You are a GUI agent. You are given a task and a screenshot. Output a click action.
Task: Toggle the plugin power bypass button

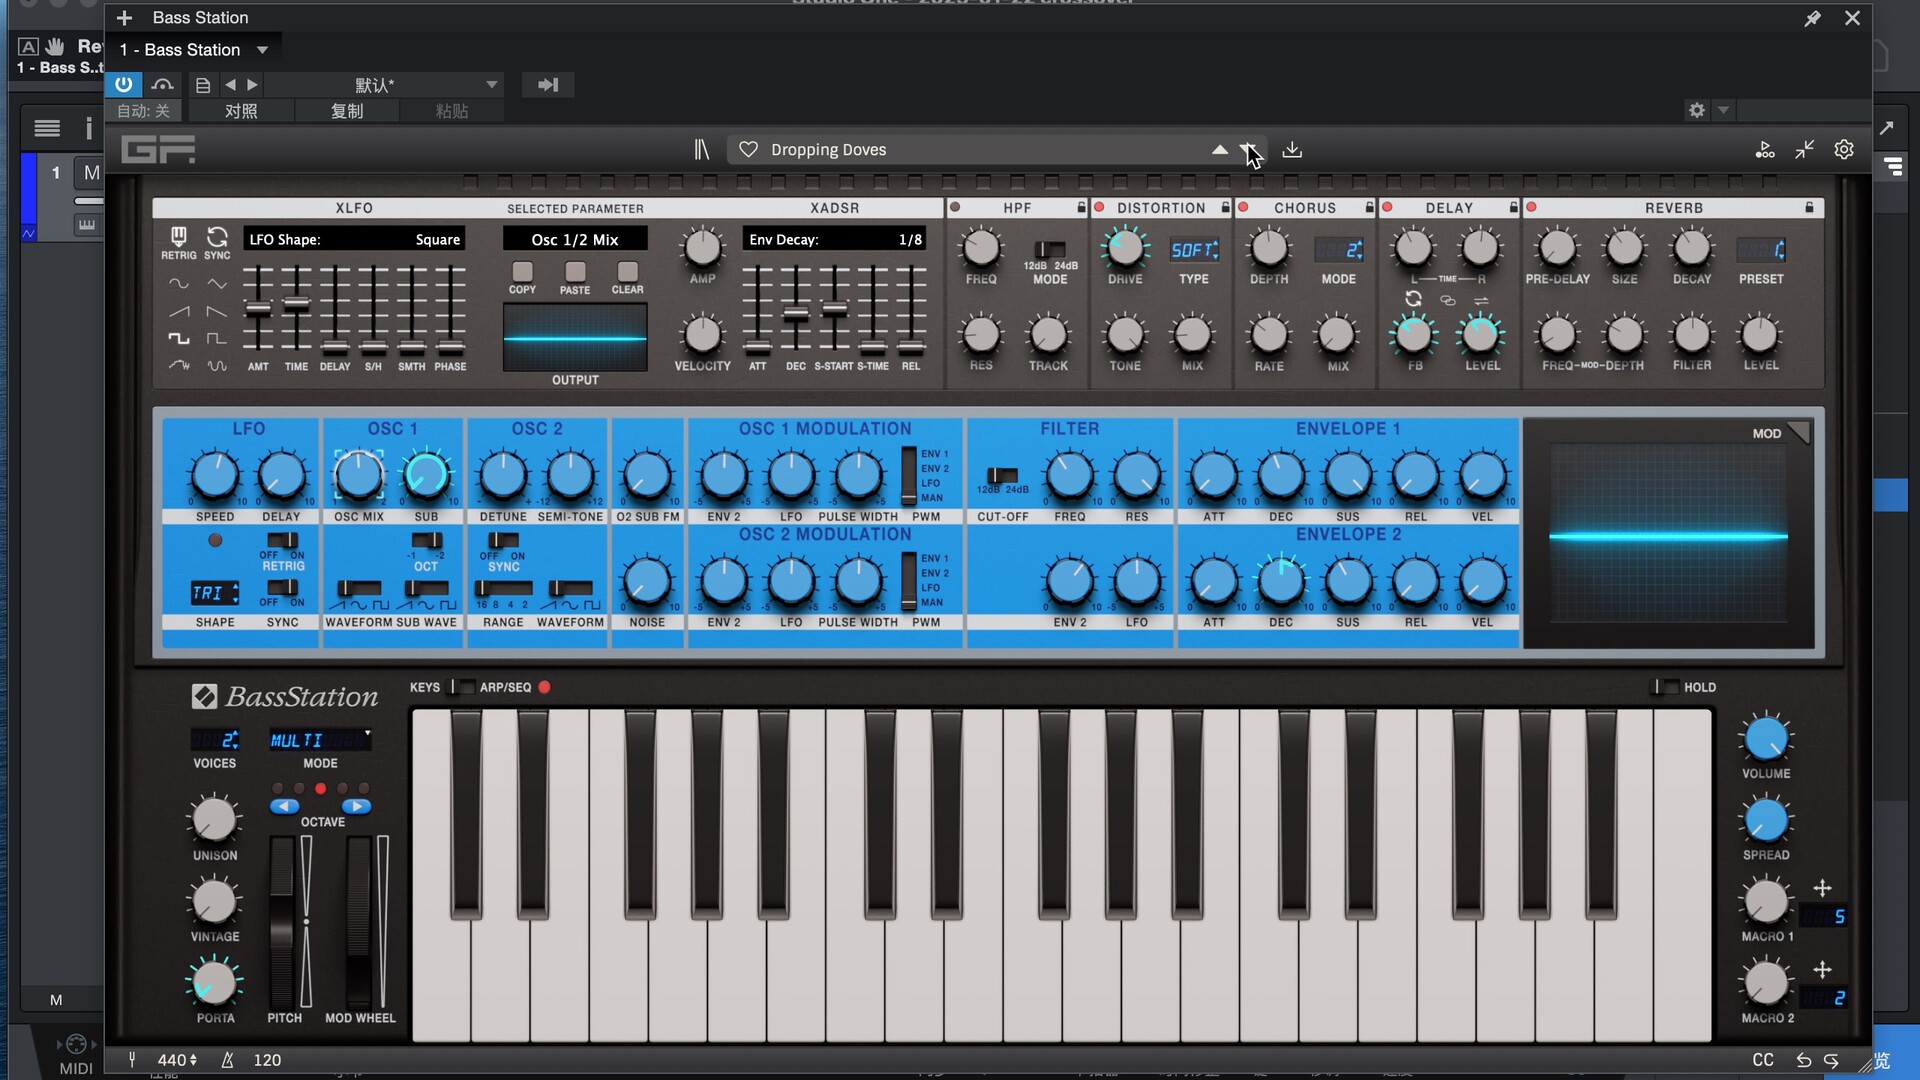[123, 85]
